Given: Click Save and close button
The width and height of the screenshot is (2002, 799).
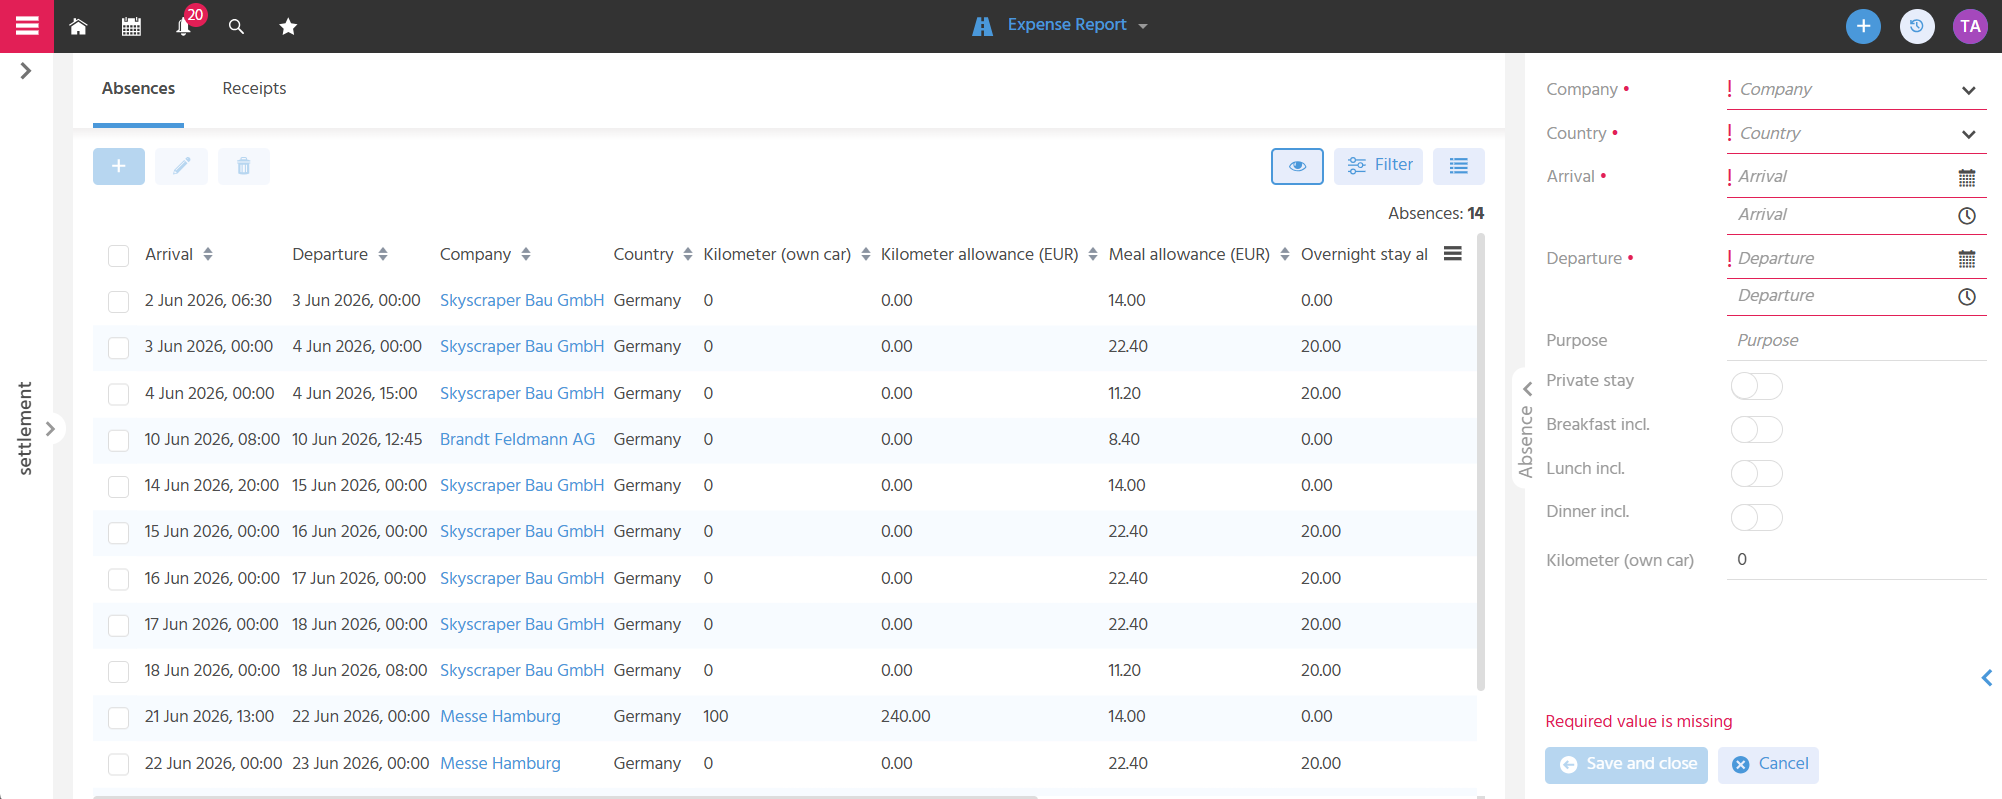Looking at the screenshot, I should [1626, 765].
